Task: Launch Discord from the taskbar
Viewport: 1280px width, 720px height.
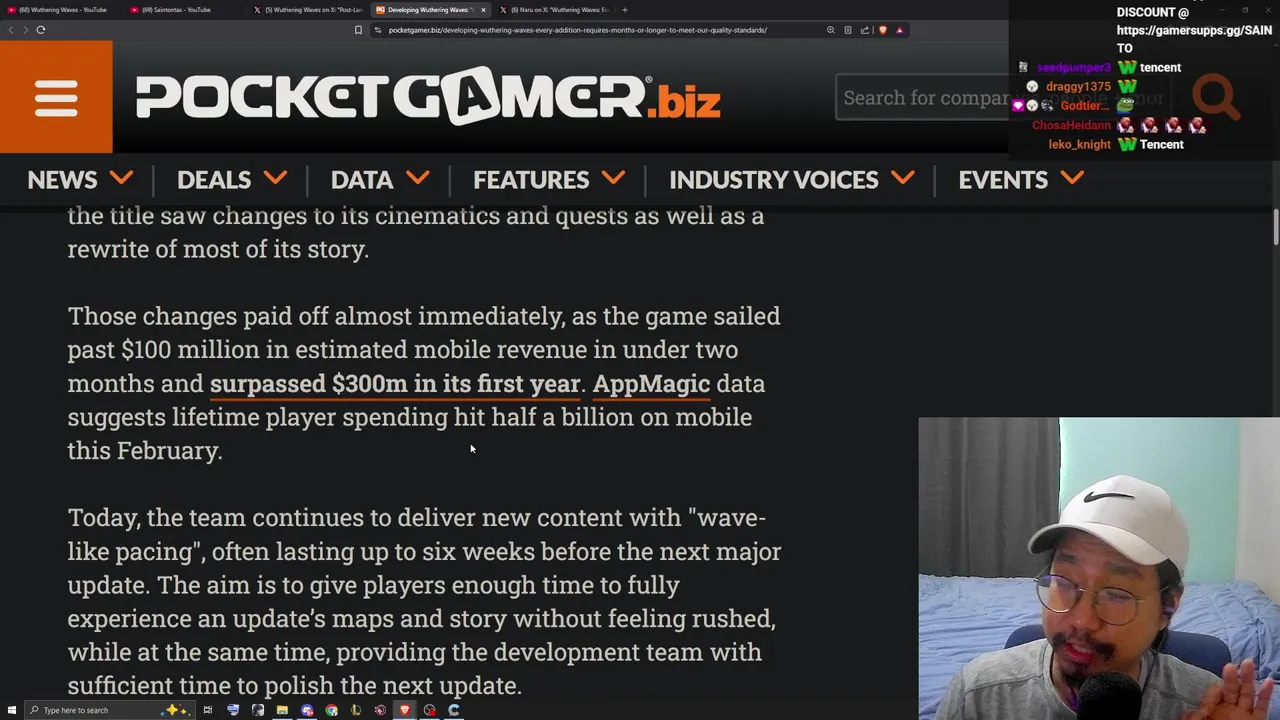Action: tap(307, 710)
